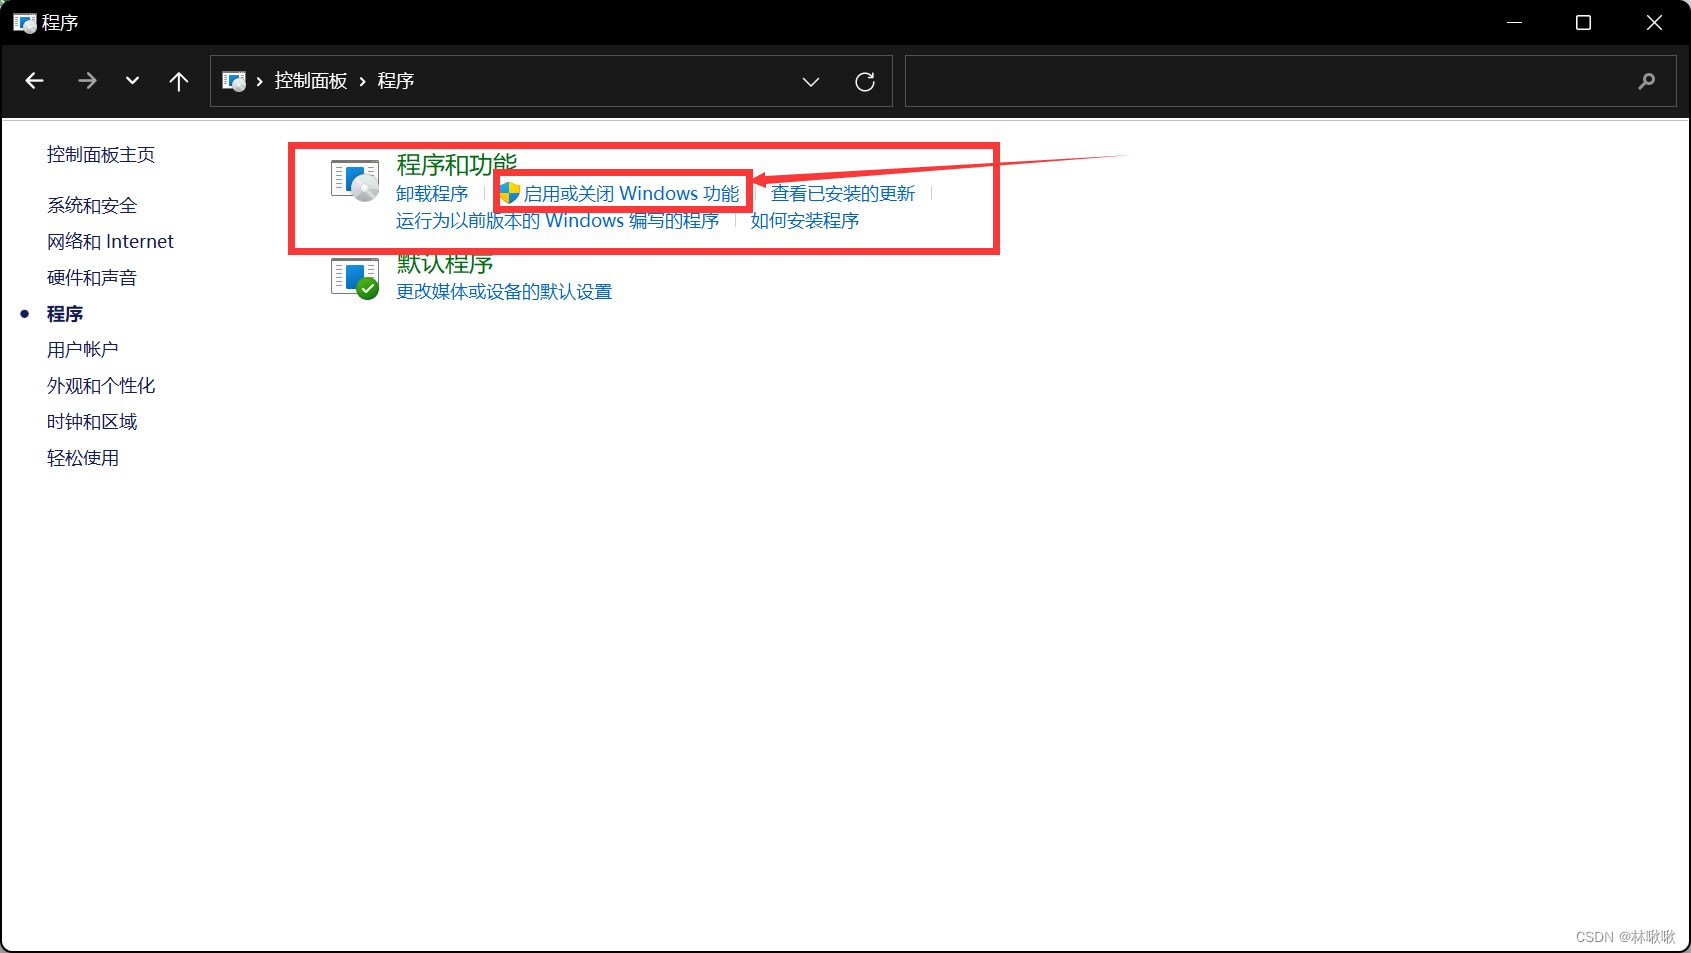Screen dimensions: 1691x953
Task: Open 启用或关闭 Windows 功能
Action: point(632,194)
